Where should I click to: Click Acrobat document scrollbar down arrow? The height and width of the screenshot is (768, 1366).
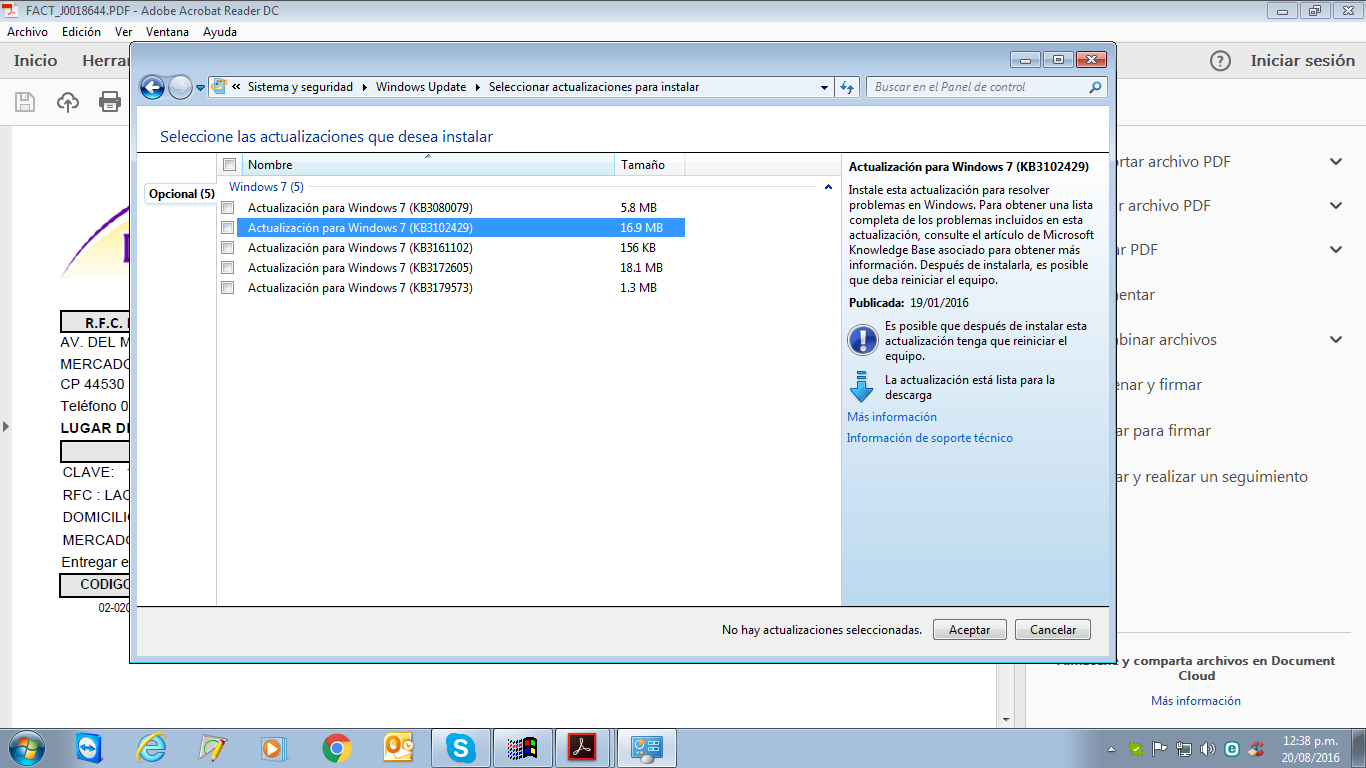pos(1006,718)
